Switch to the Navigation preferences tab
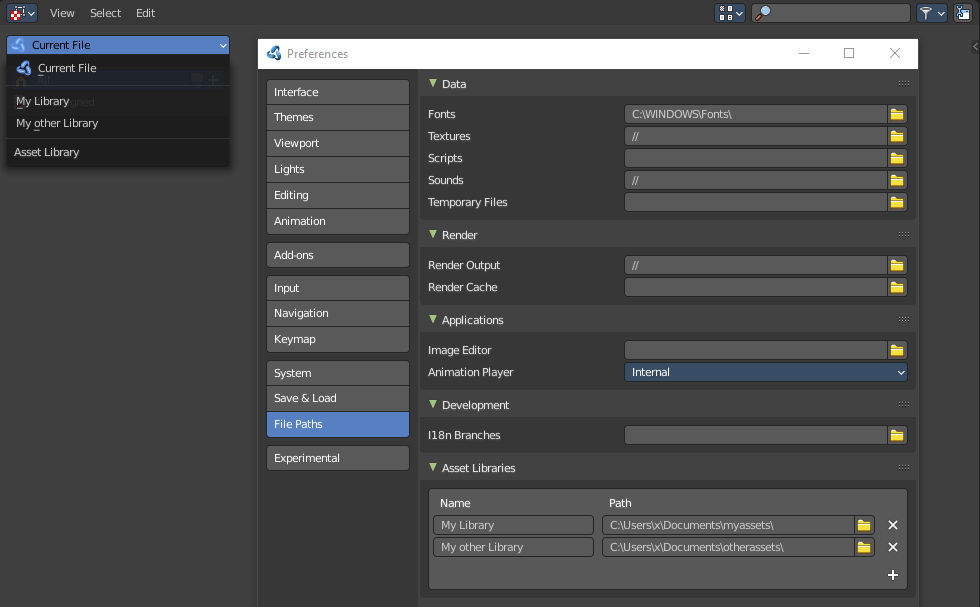Image resolution: width=980 pixels, height=607 pixels. coord(338,313)
